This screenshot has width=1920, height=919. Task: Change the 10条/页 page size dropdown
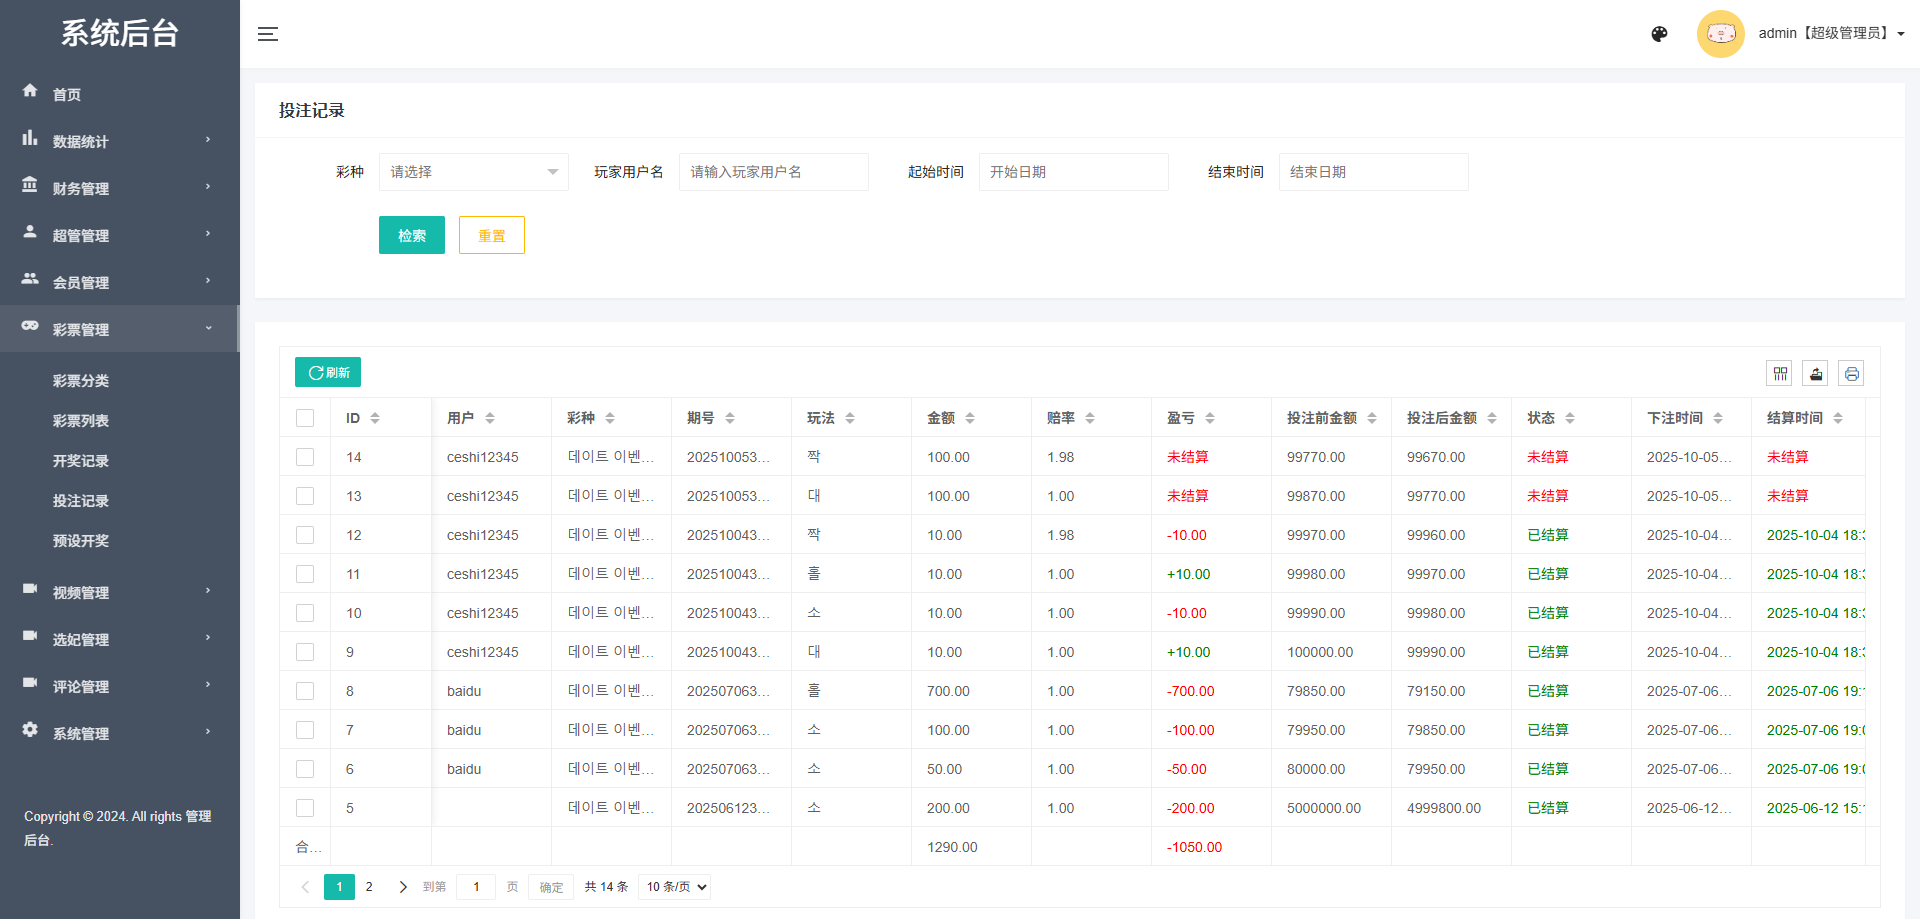coord(673,886)
